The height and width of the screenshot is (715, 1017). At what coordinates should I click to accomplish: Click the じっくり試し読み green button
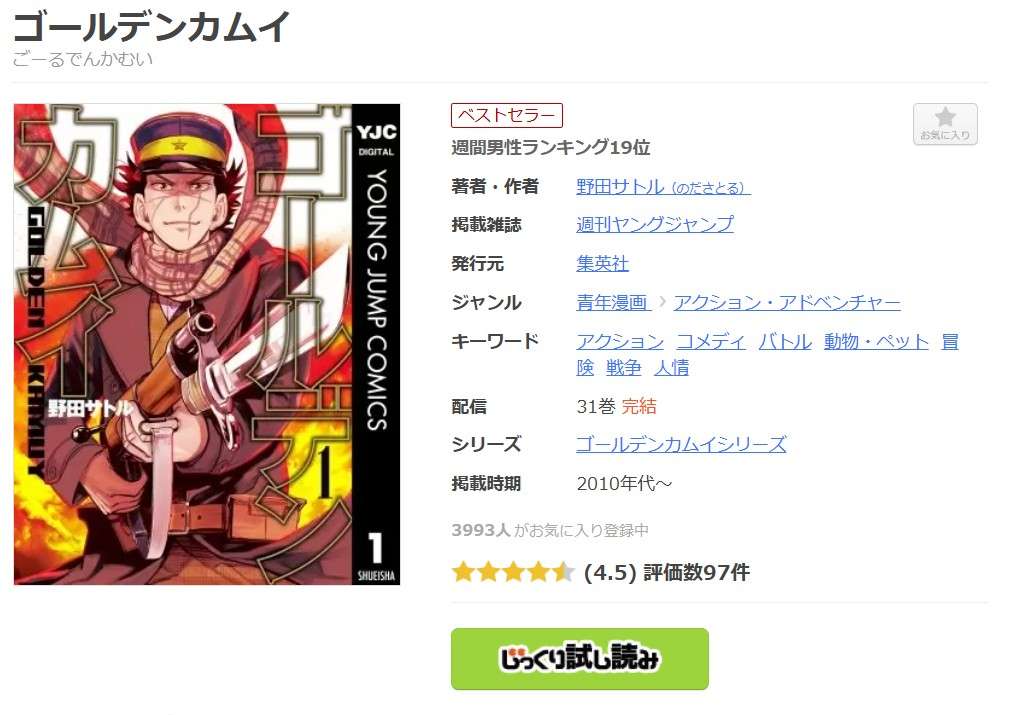(x=579, y=659)
